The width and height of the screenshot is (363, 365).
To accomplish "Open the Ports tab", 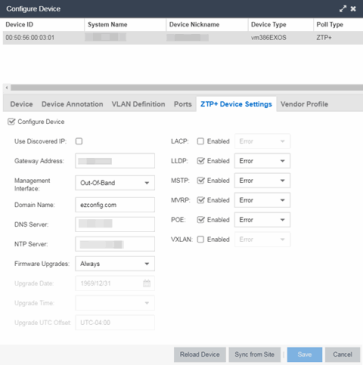I will point(183,104).
